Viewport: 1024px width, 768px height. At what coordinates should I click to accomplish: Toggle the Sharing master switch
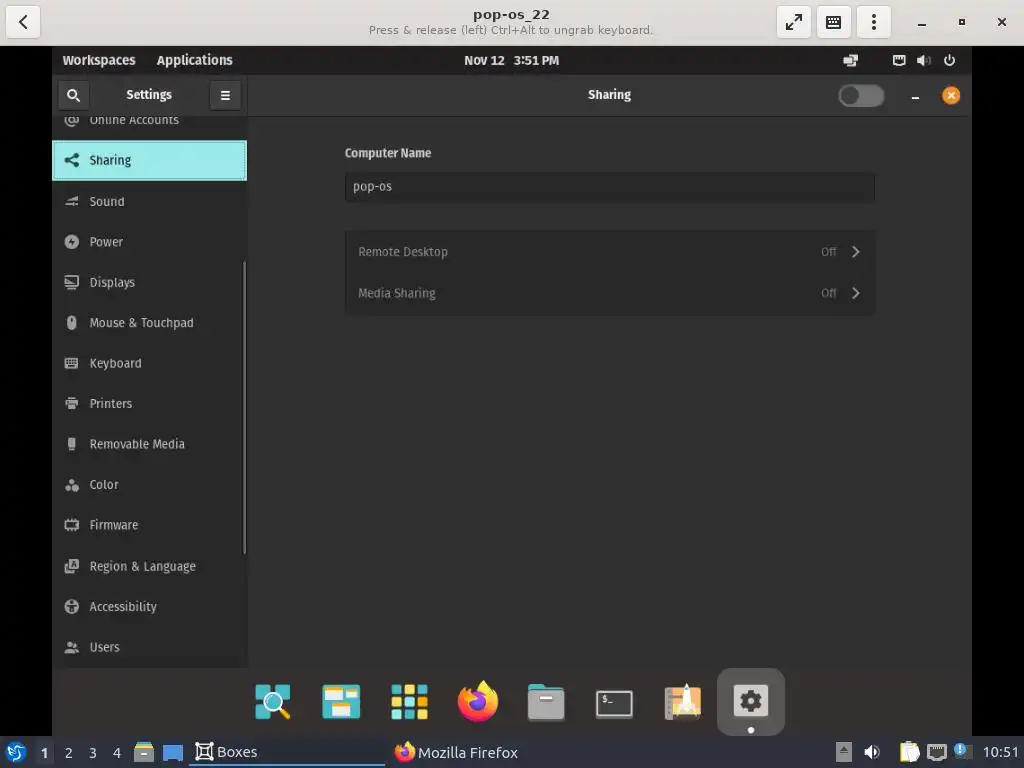click(x=861, y=95)
